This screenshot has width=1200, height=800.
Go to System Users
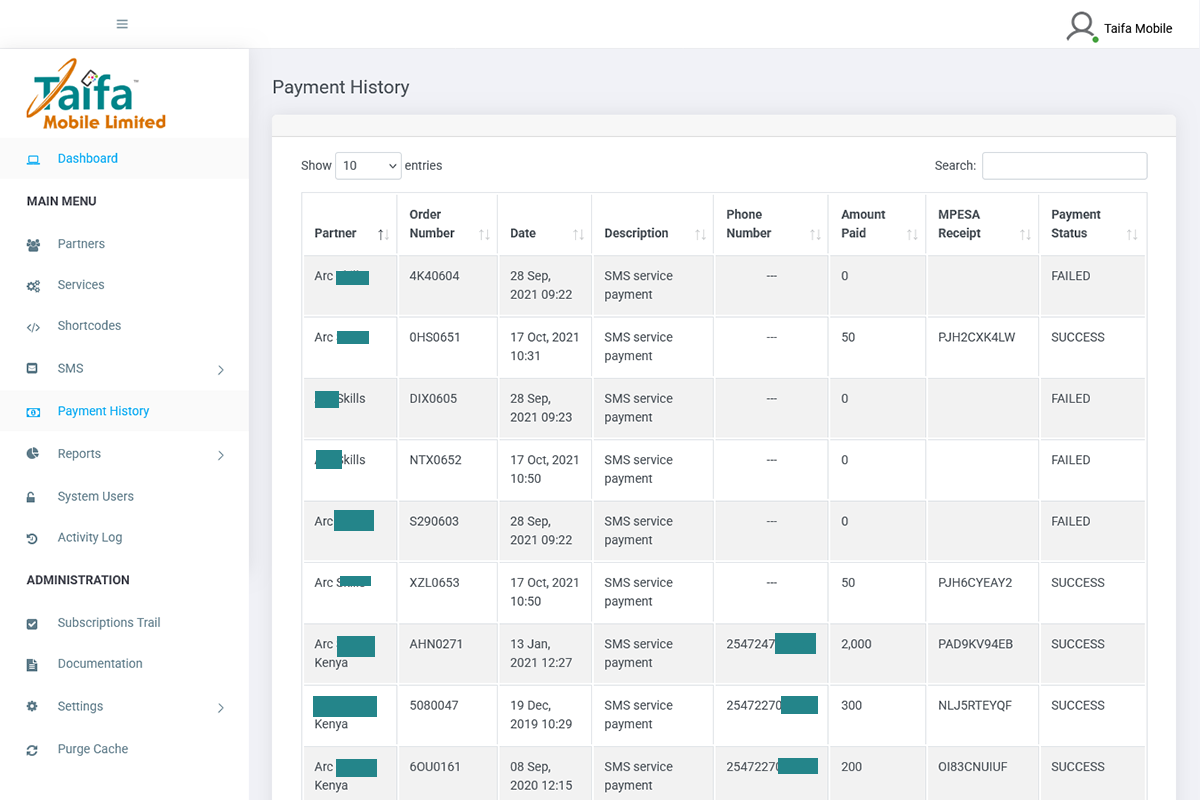coord(94,496)
